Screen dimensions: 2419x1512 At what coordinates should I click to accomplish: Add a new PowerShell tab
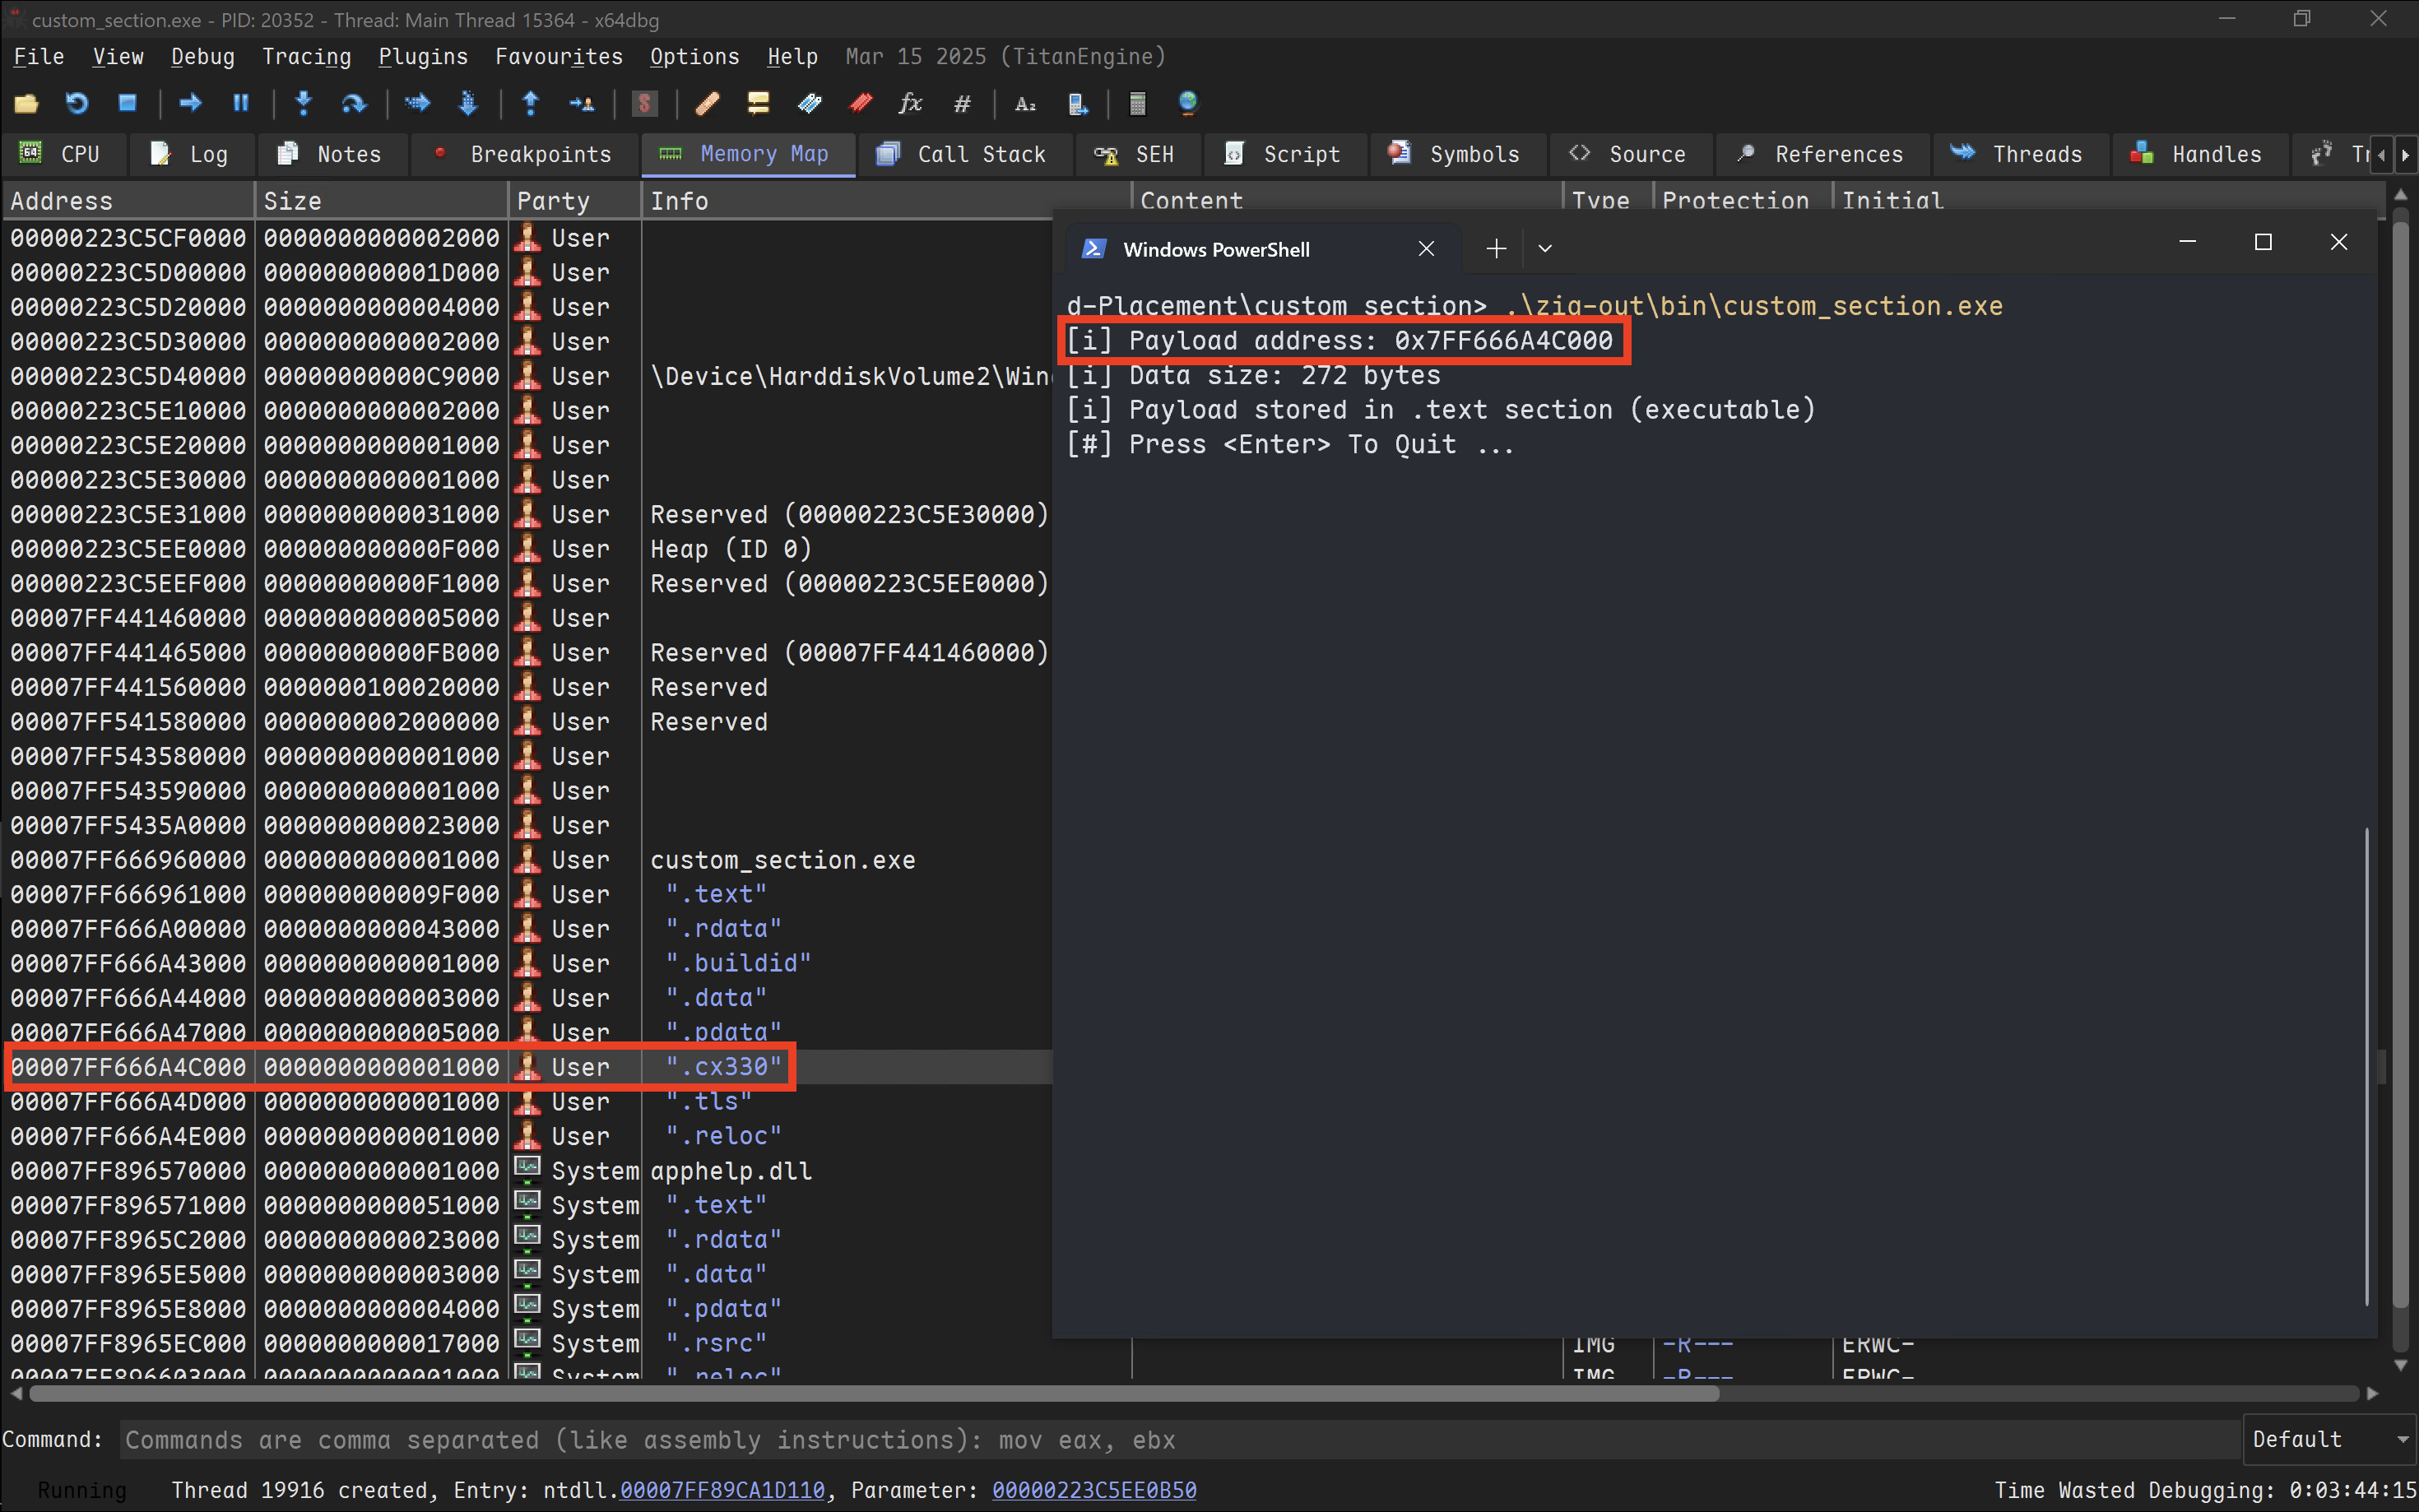click(1496, 248)
